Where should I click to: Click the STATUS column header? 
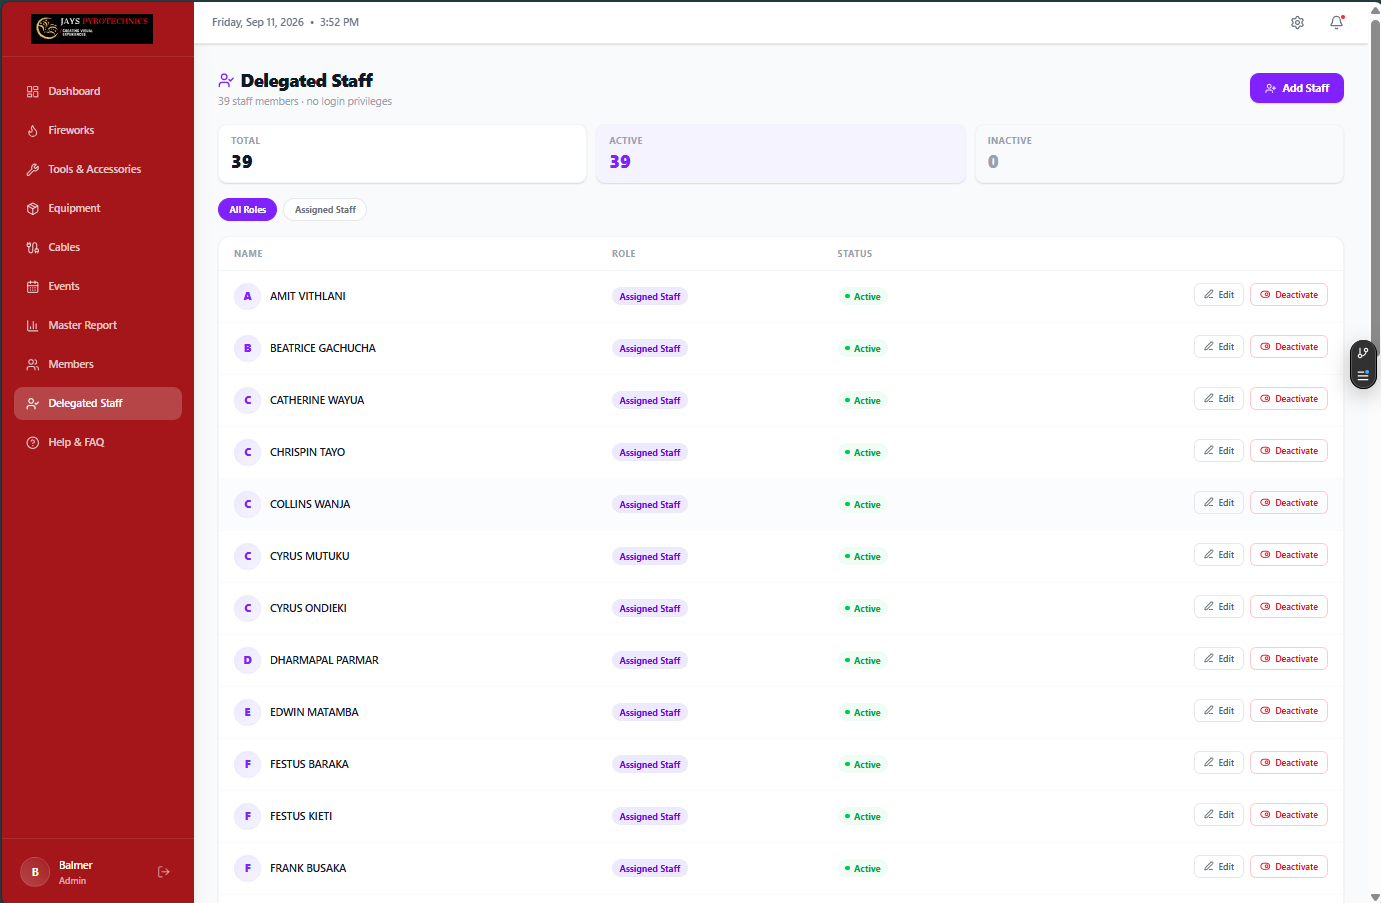click(x=855, y=254)
